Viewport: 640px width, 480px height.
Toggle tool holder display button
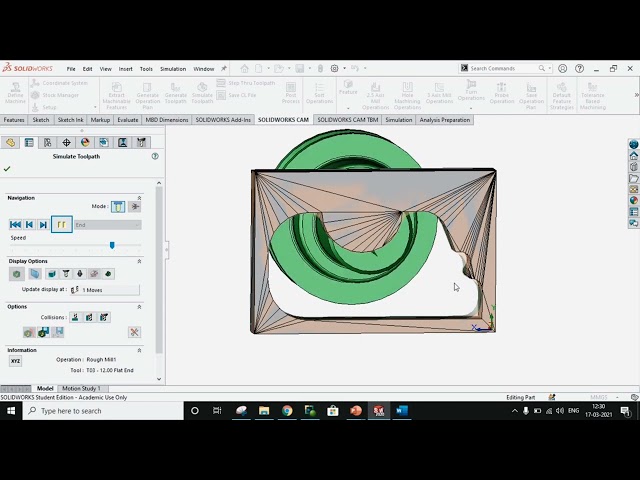(66, 274)
